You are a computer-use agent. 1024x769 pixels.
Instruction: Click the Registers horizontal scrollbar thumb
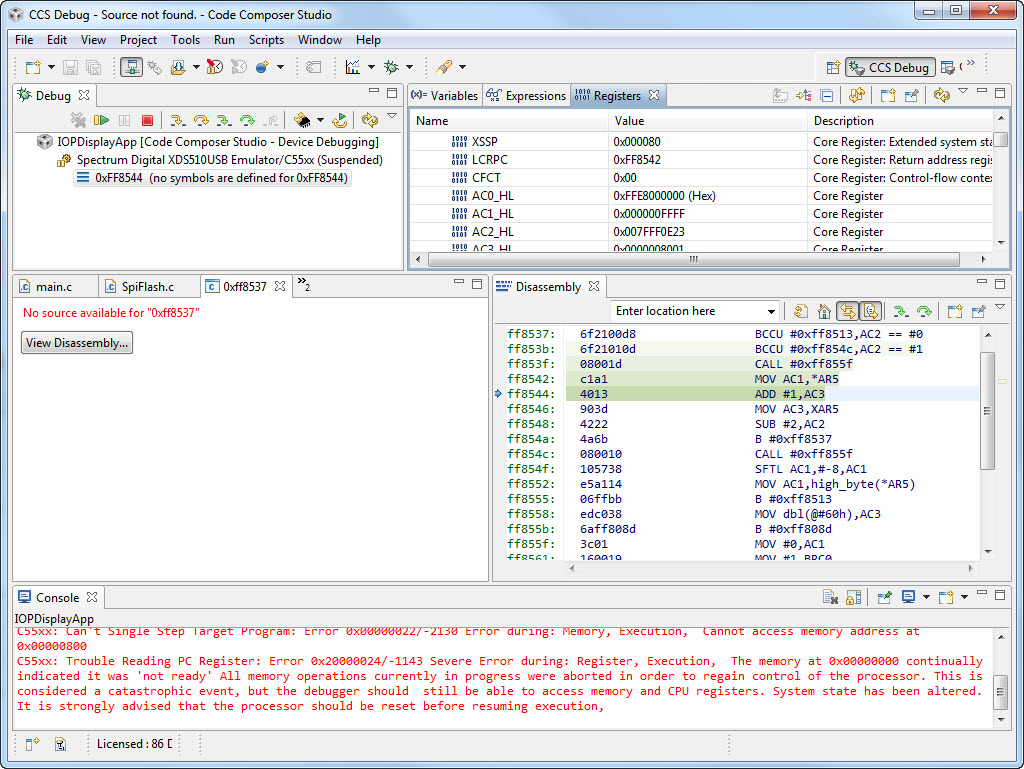click(x=694, y=259)
